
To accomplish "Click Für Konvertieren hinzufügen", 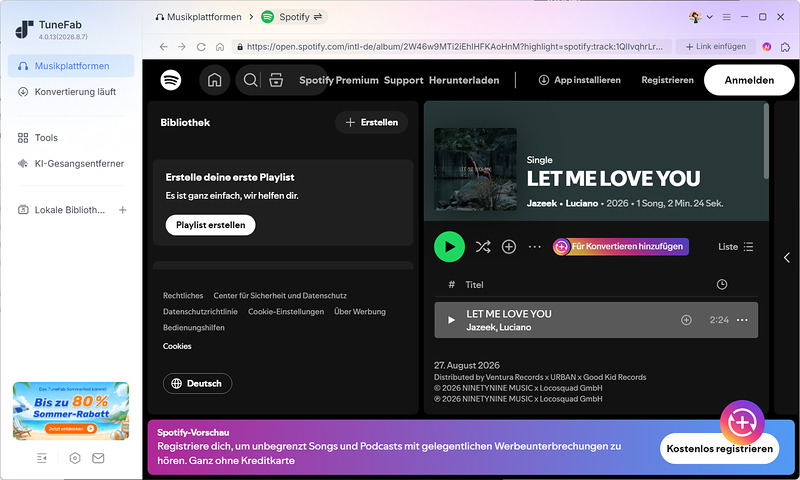I will (620, 247).
